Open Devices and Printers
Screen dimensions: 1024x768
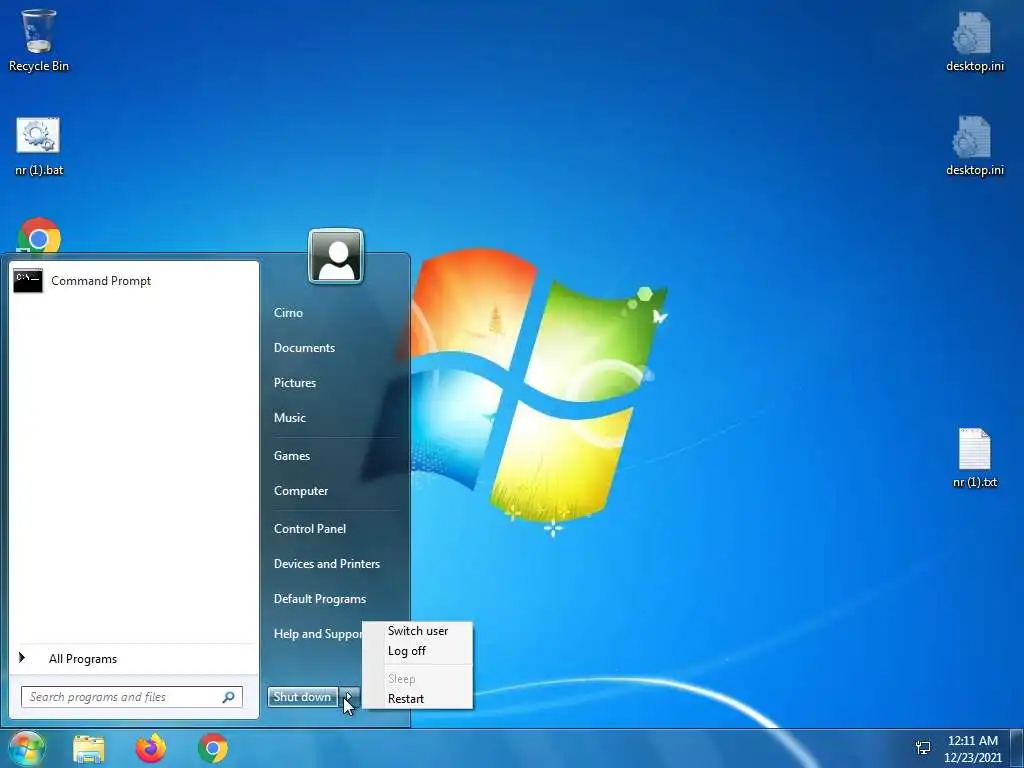click(x=327, y=564)
